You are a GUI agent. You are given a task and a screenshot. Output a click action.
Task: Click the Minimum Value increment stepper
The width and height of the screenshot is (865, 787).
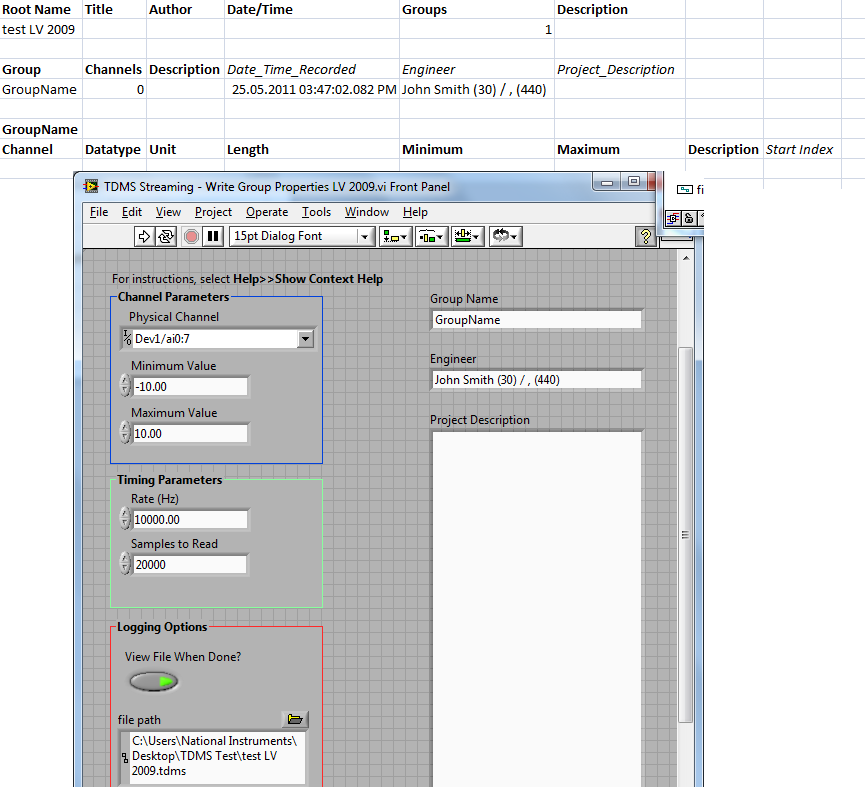pos(126,381)
